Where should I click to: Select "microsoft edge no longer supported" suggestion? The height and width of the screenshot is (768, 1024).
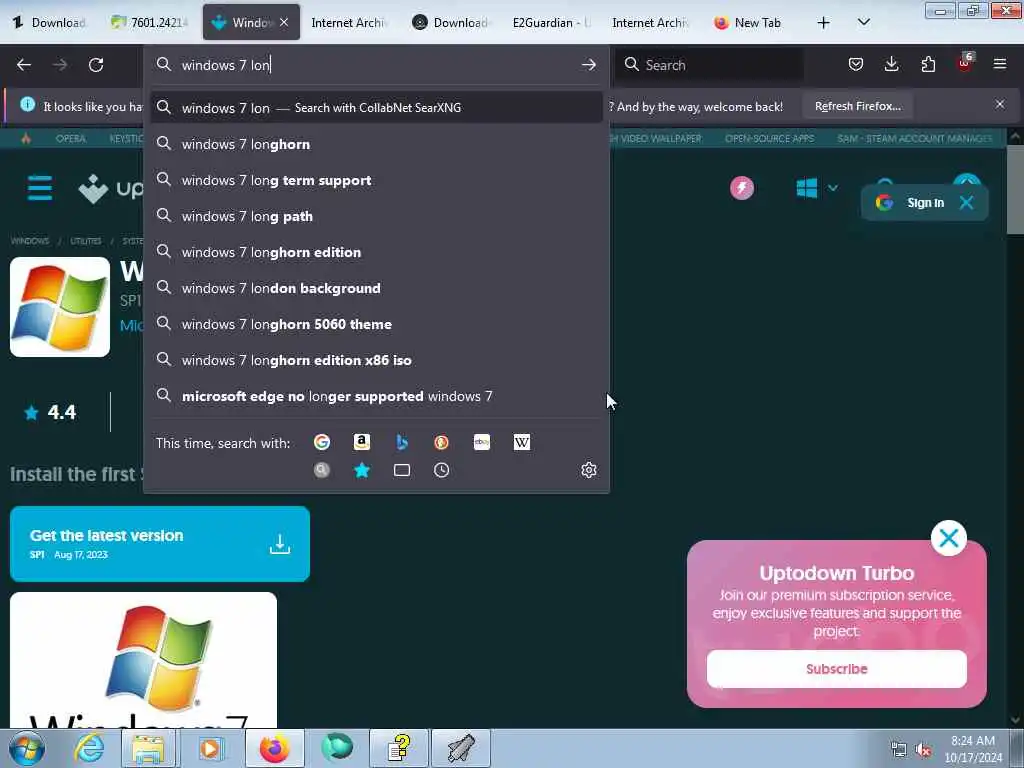click(x=376, y=396)
